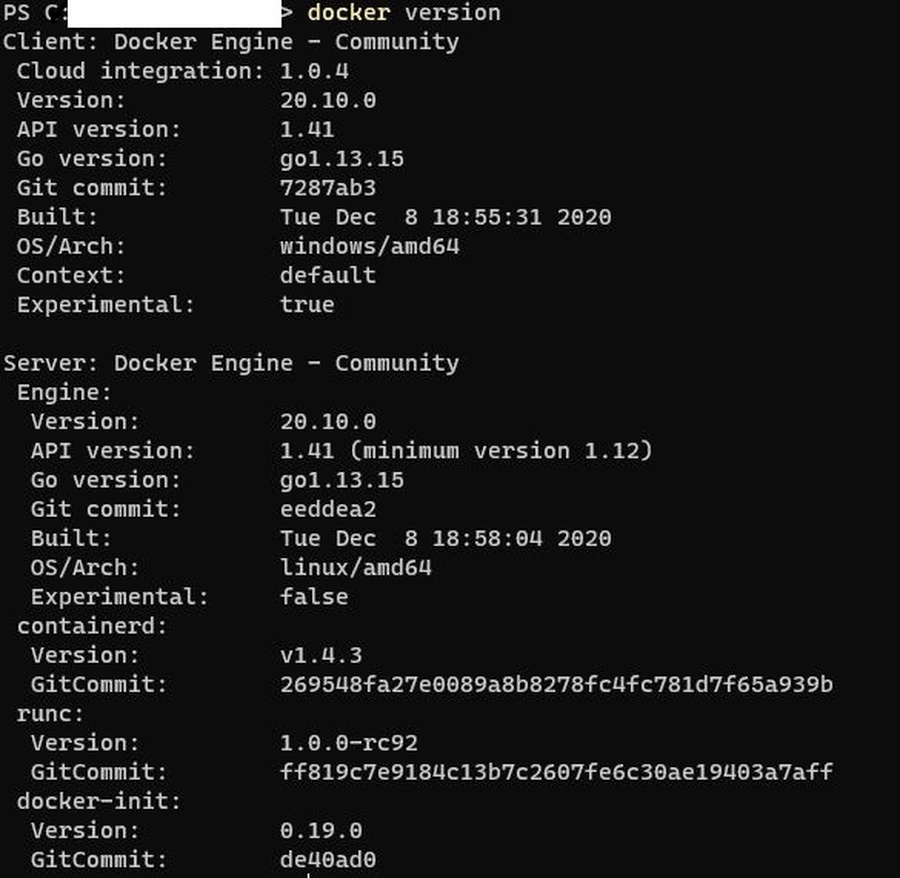Click the server Experimental value 'false'
This screenshot has height=878, width=900.
[314, 597]
